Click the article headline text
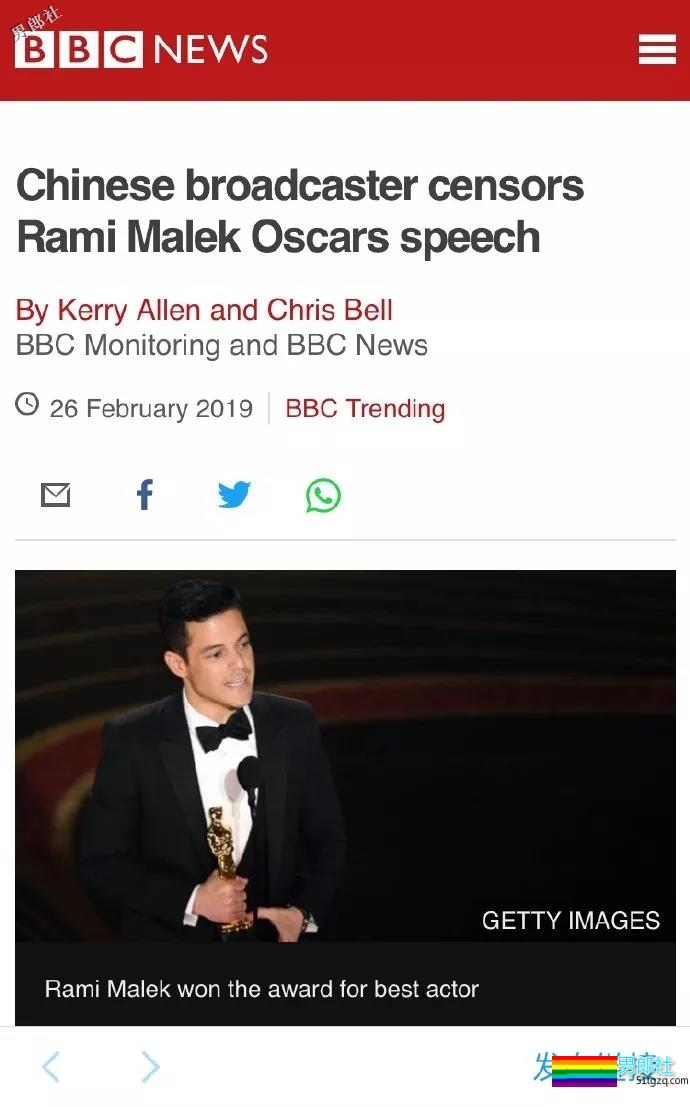Image resolution: width=690 pixels, height=1107 pixels. [x=300, y=211]
